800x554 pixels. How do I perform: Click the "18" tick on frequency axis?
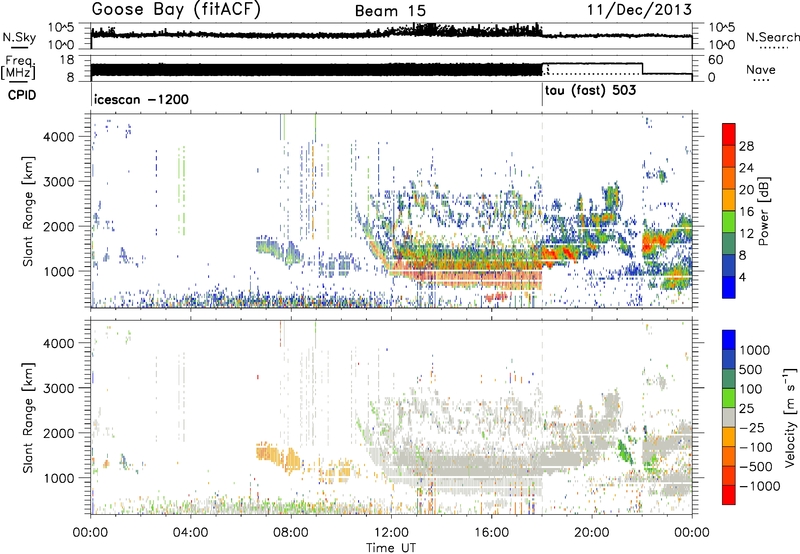pos(67,60)
